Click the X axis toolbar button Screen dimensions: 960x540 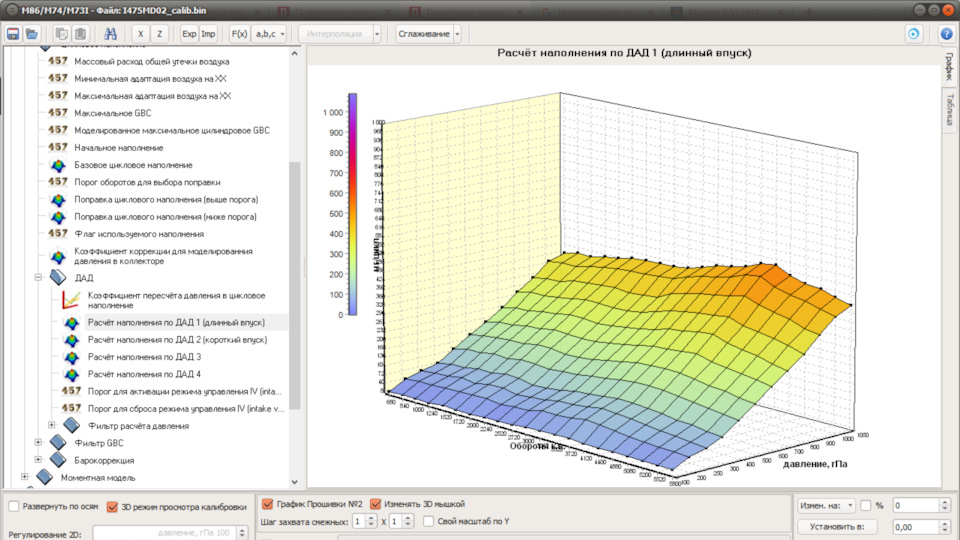click(x=140, y=34)
